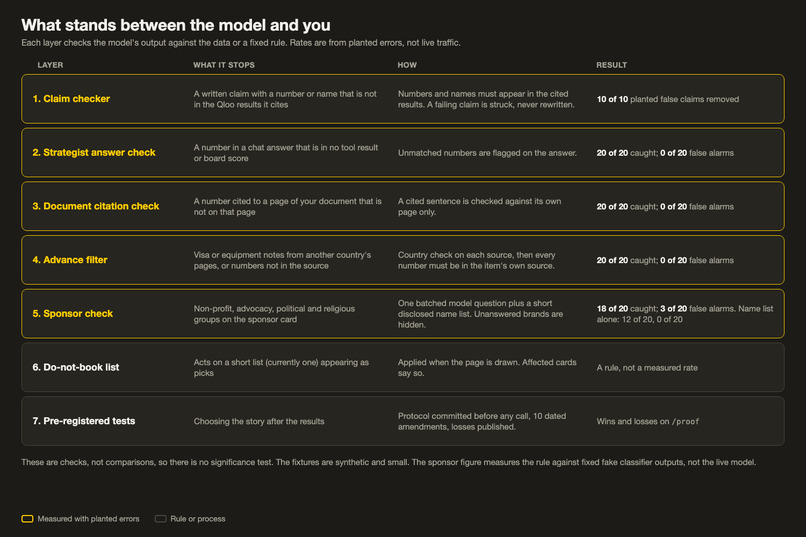Click the '10 of 10' planted false claims result

(612, 99)
